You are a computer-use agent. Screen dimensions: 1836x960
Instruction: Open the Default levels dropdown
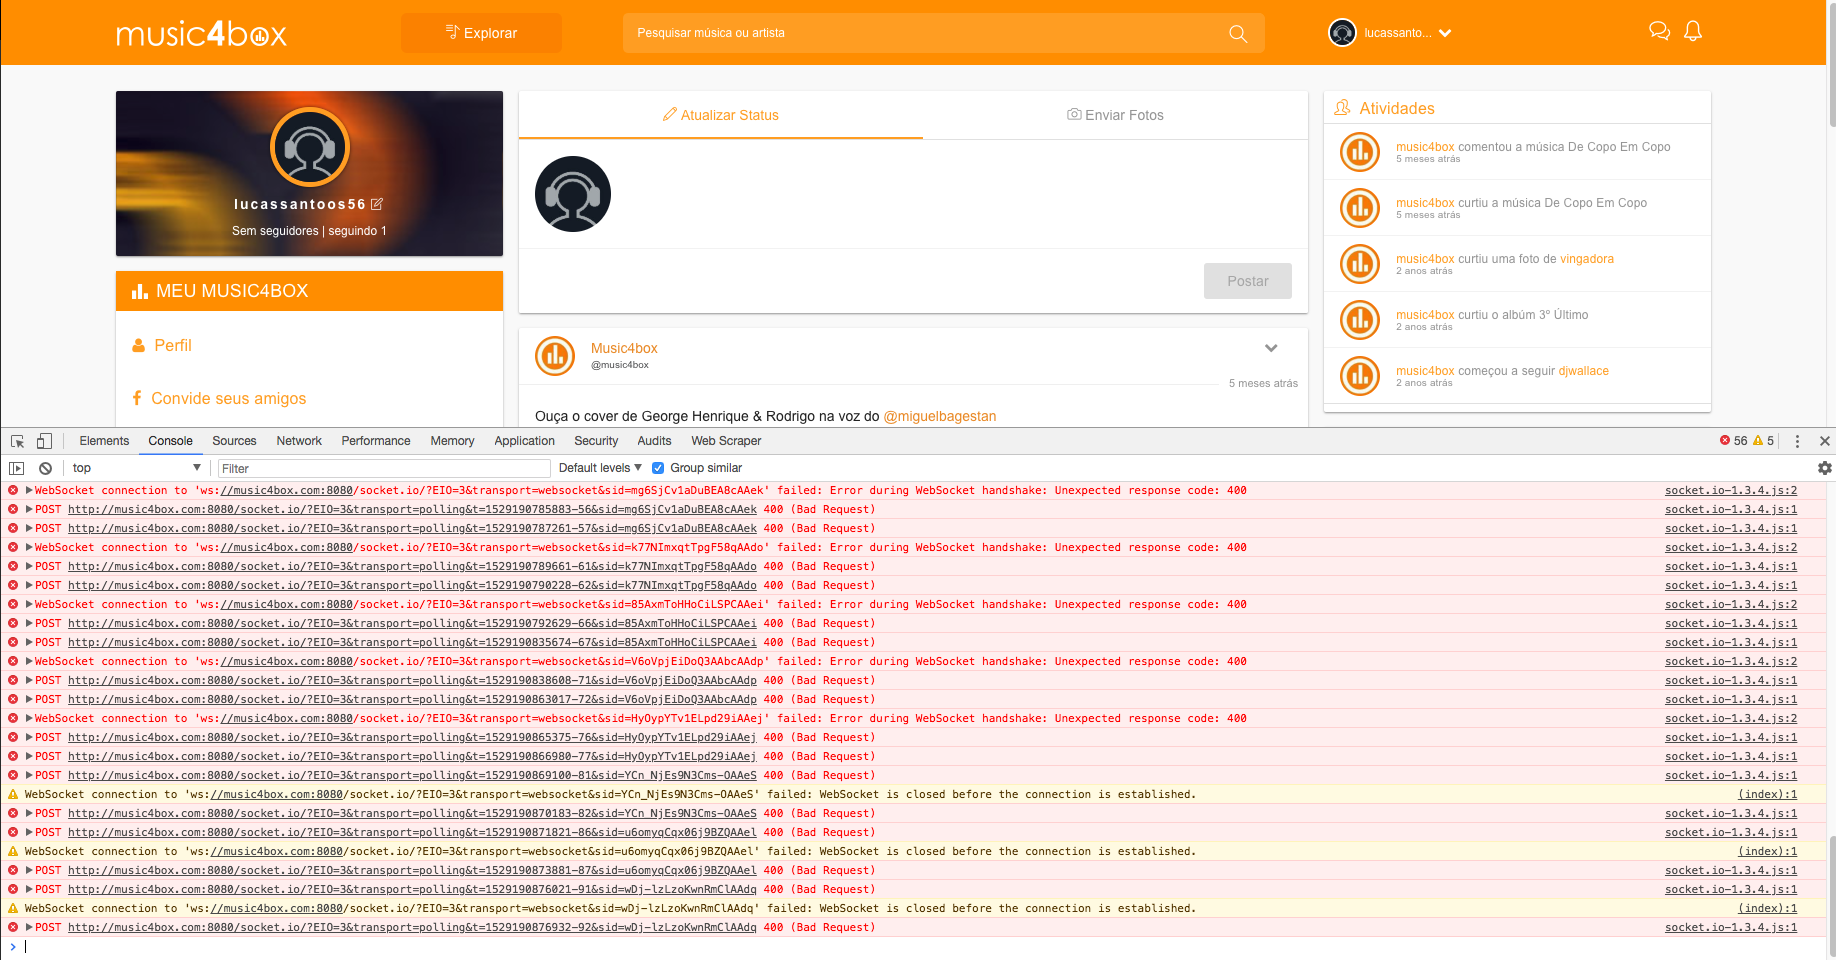[600, 468]
